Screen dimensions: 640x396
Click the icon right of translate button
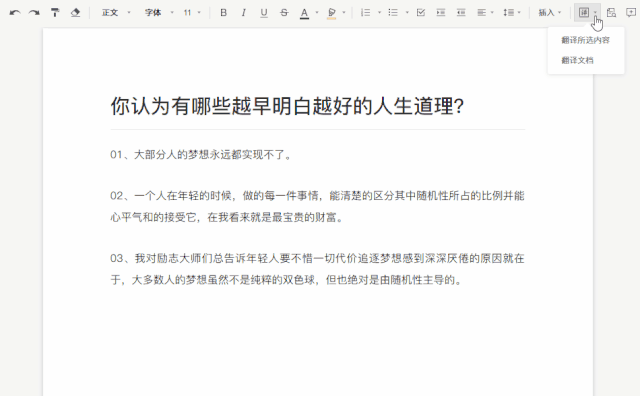(611, 13)
